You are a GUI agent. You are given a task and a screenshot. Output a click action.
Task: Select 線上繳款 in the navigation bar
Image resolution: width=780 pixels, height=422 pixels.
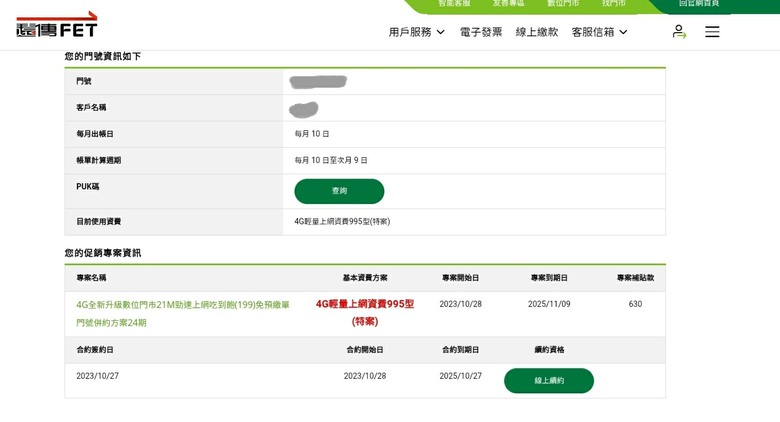(x=537, y=32)
